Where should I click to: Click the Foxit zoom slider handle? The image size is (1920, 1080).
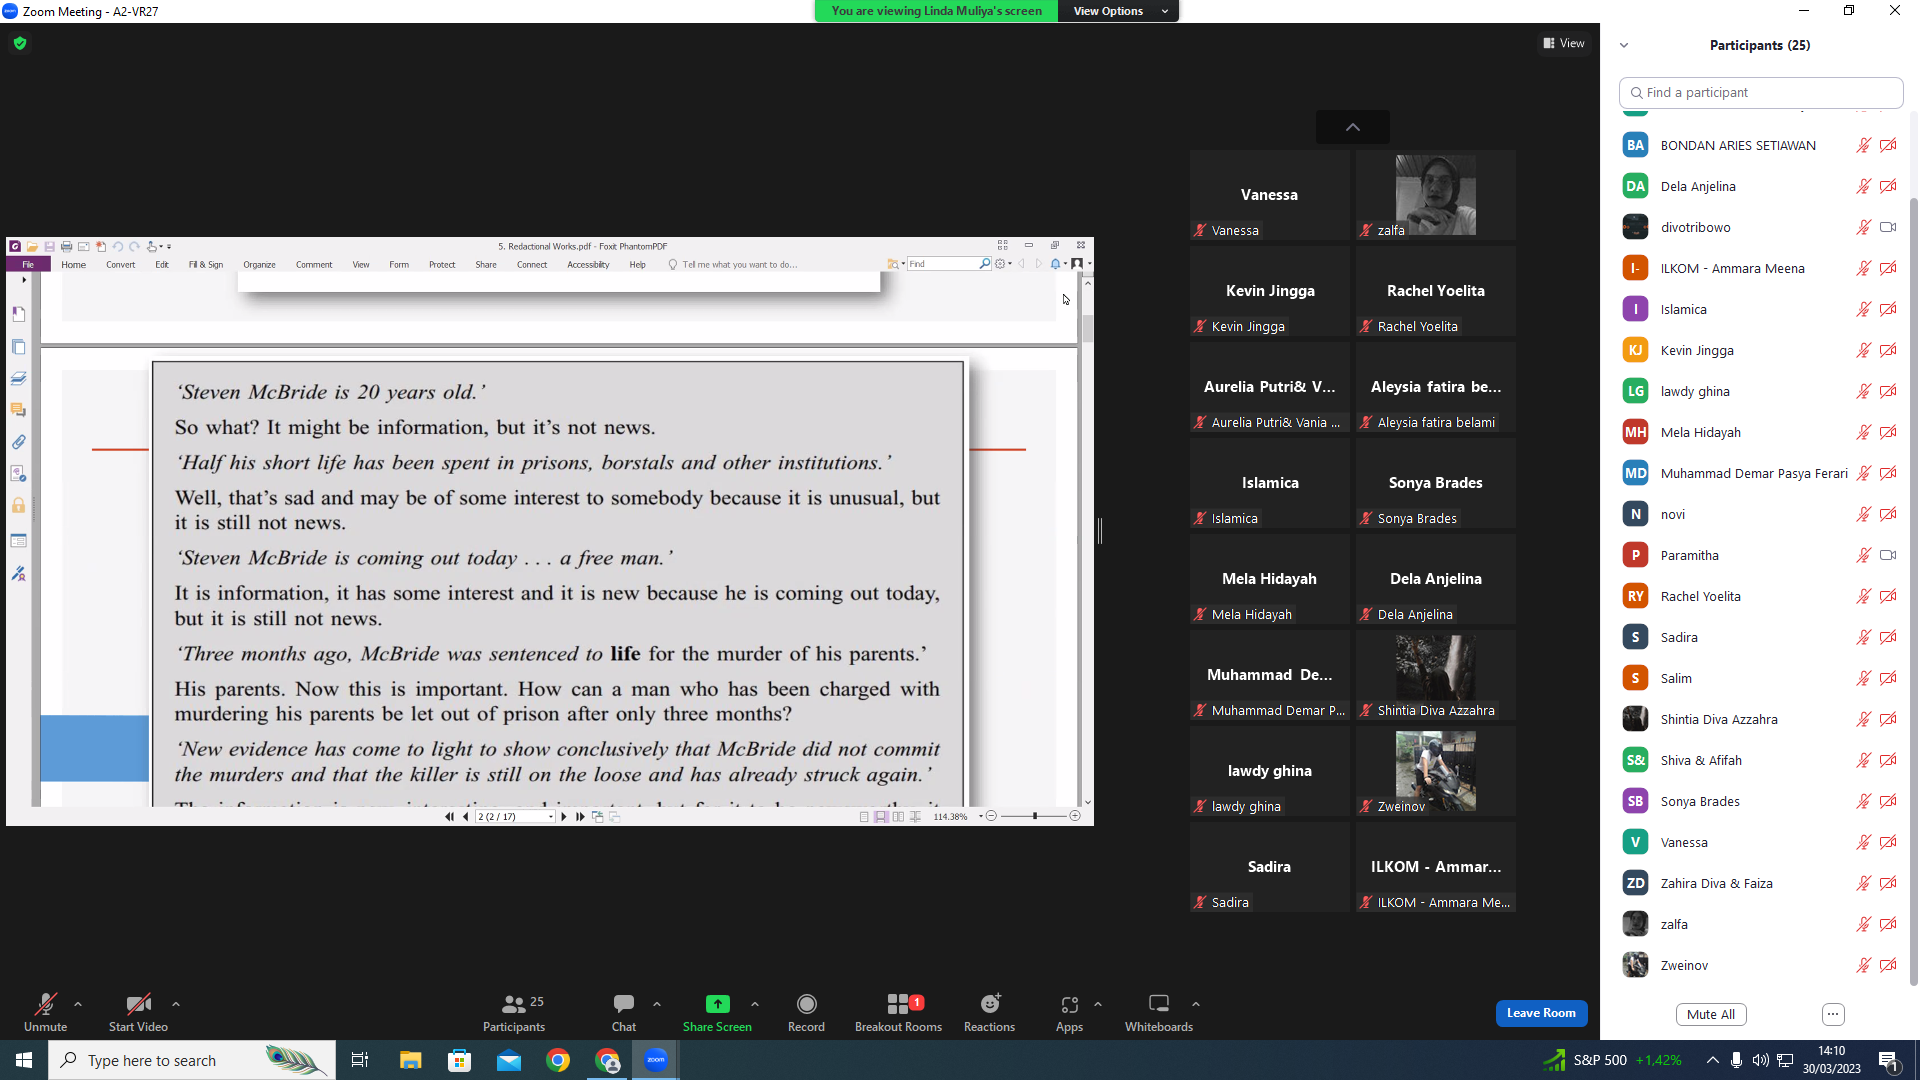tap(1035, 816)
